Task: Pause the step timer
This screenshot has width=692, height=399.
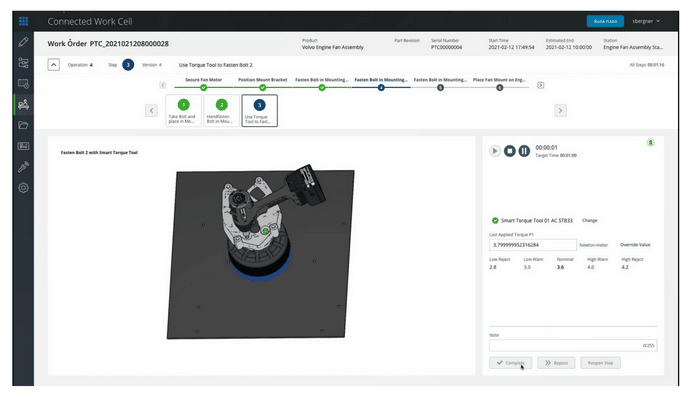Action: point(524,151)
